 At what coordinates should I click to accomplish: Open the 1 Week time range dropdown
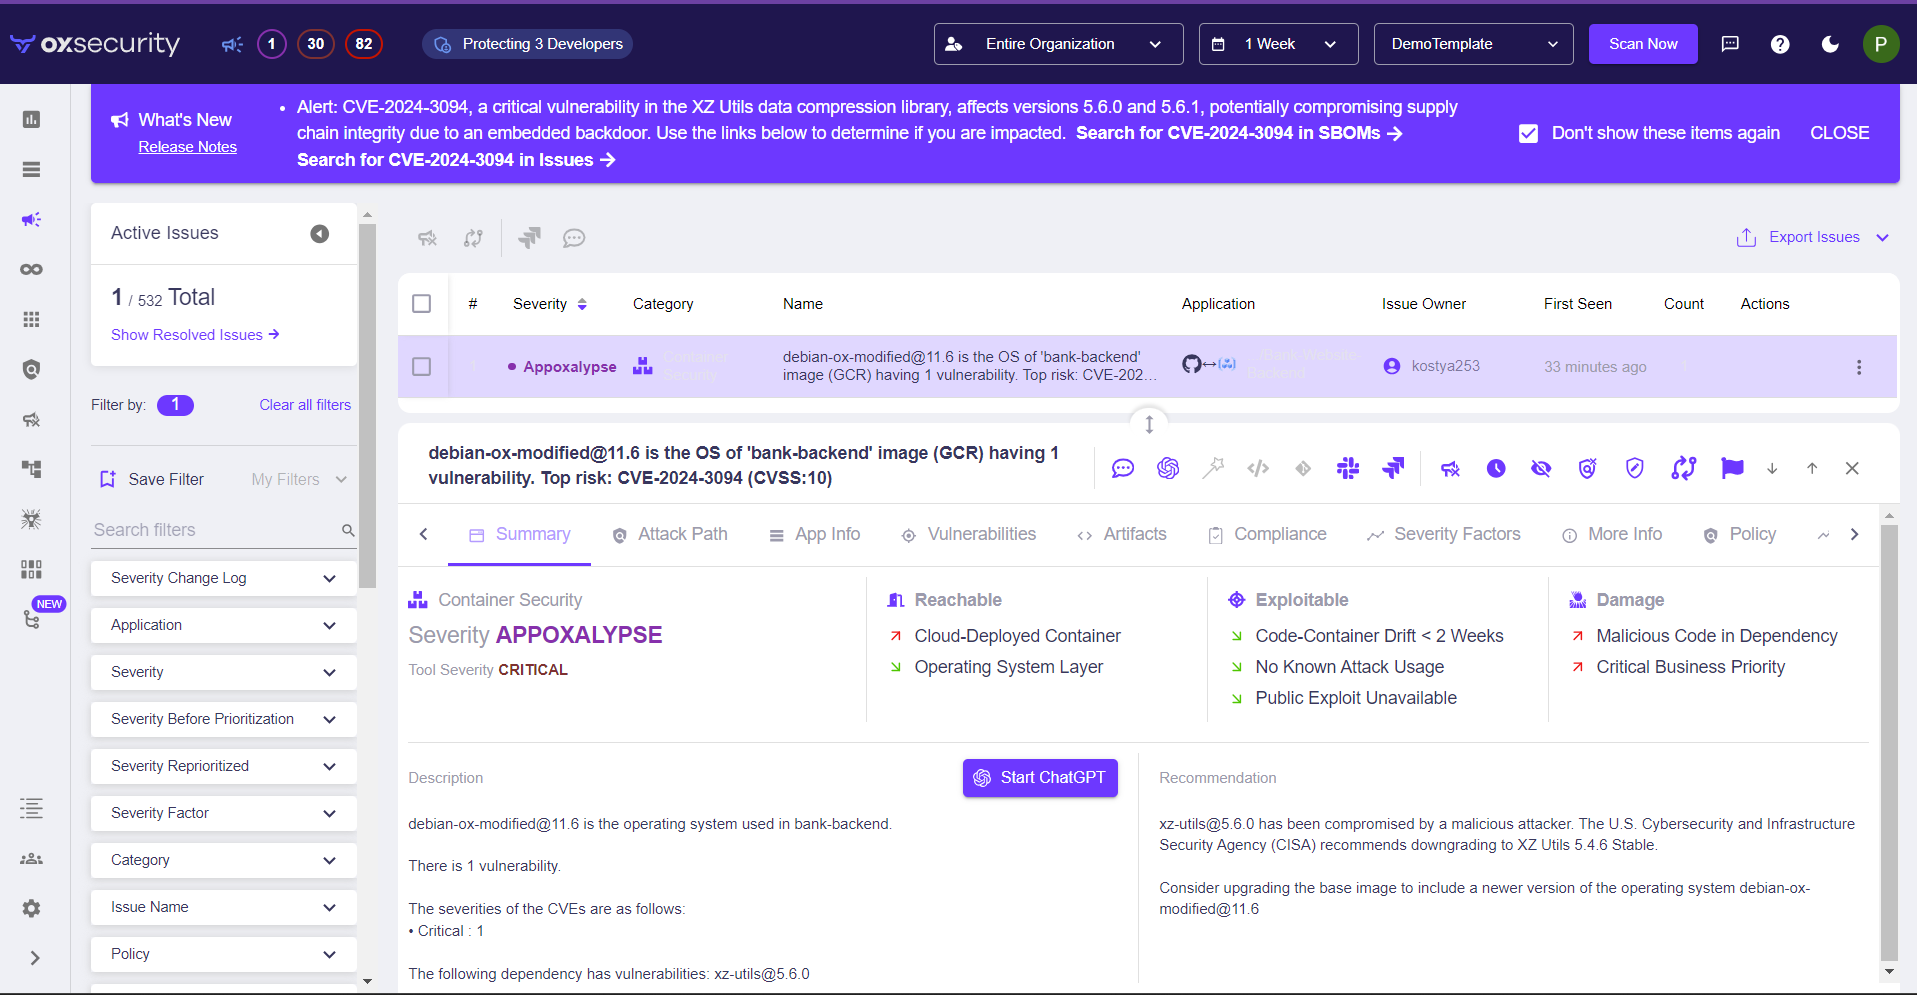(x=1277, y=44)
